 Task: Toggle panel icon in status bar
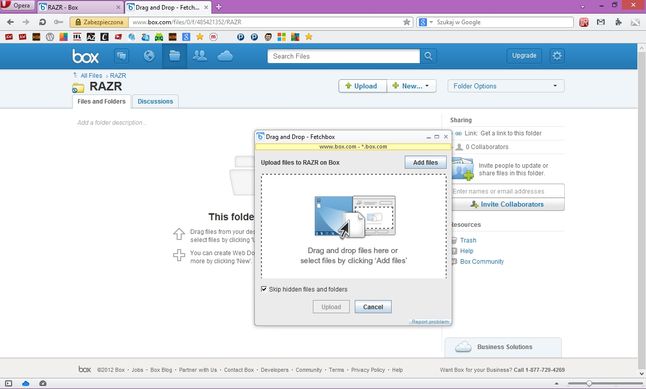pyautogui.click(x=8, y=384)
